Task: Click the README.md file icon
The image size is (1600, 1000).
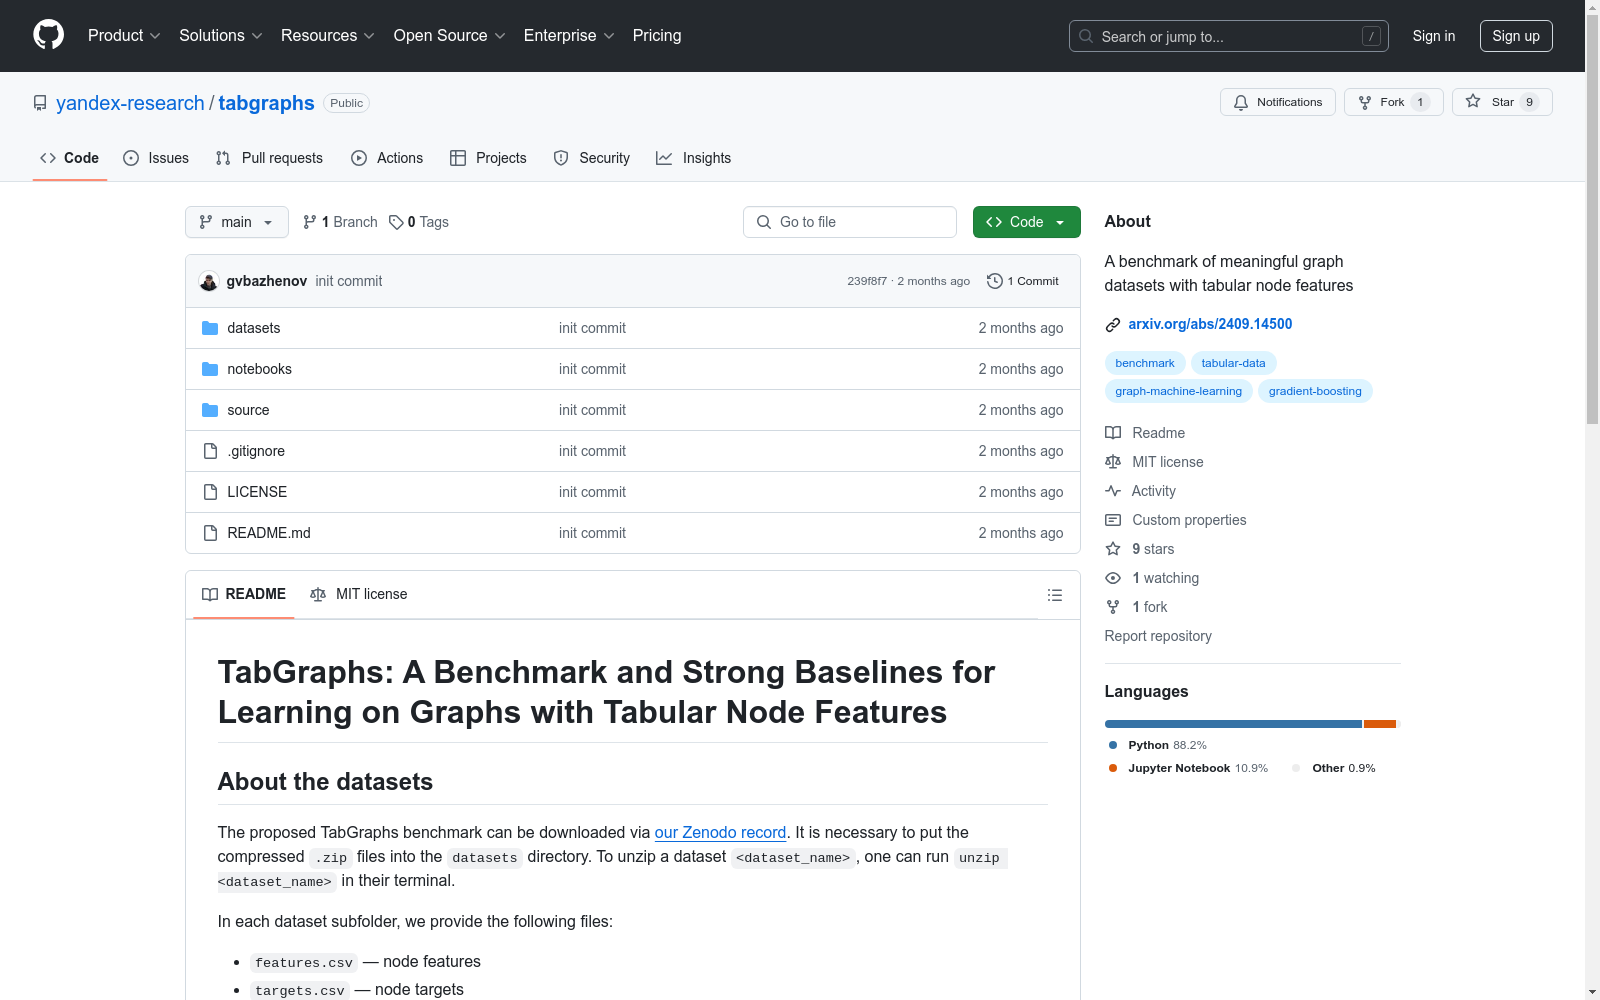Action: click(210, 533)
